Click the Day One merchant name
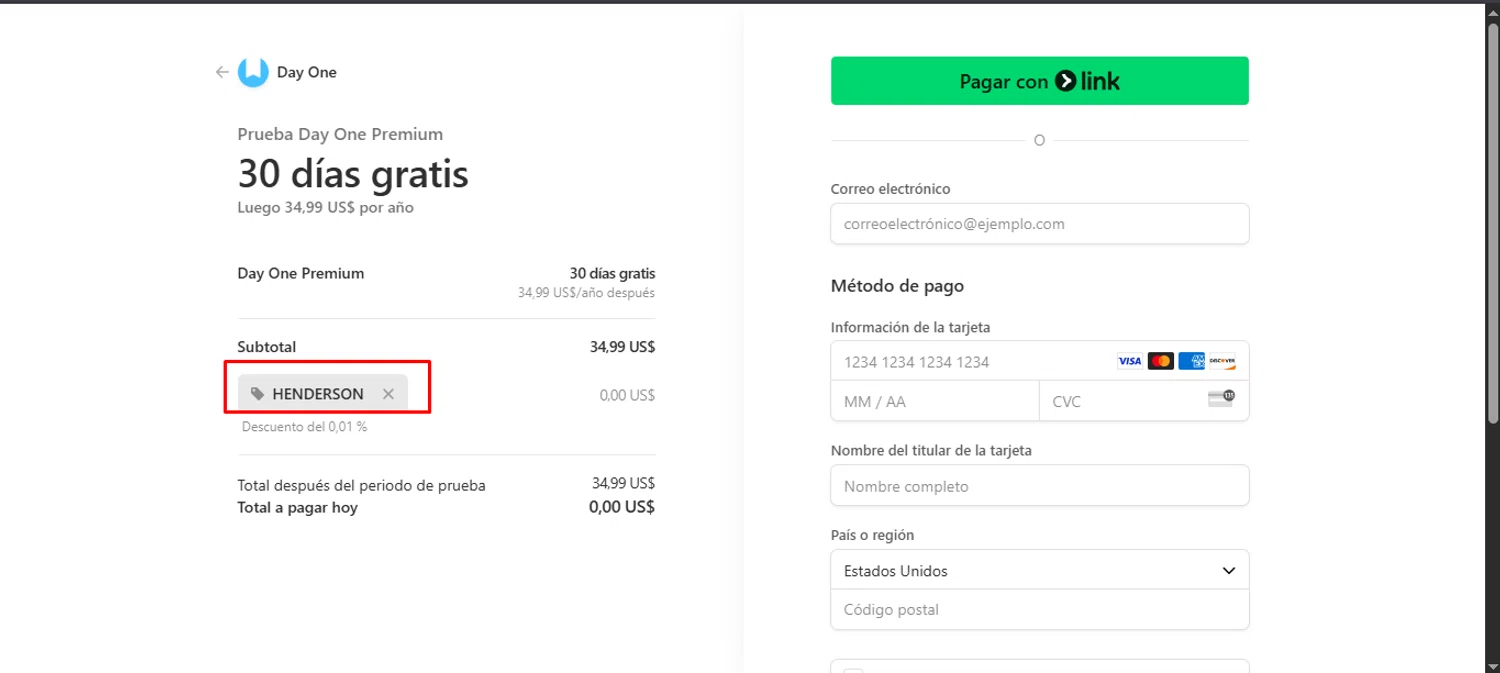 pyautogui.click(x=307, y=72)
